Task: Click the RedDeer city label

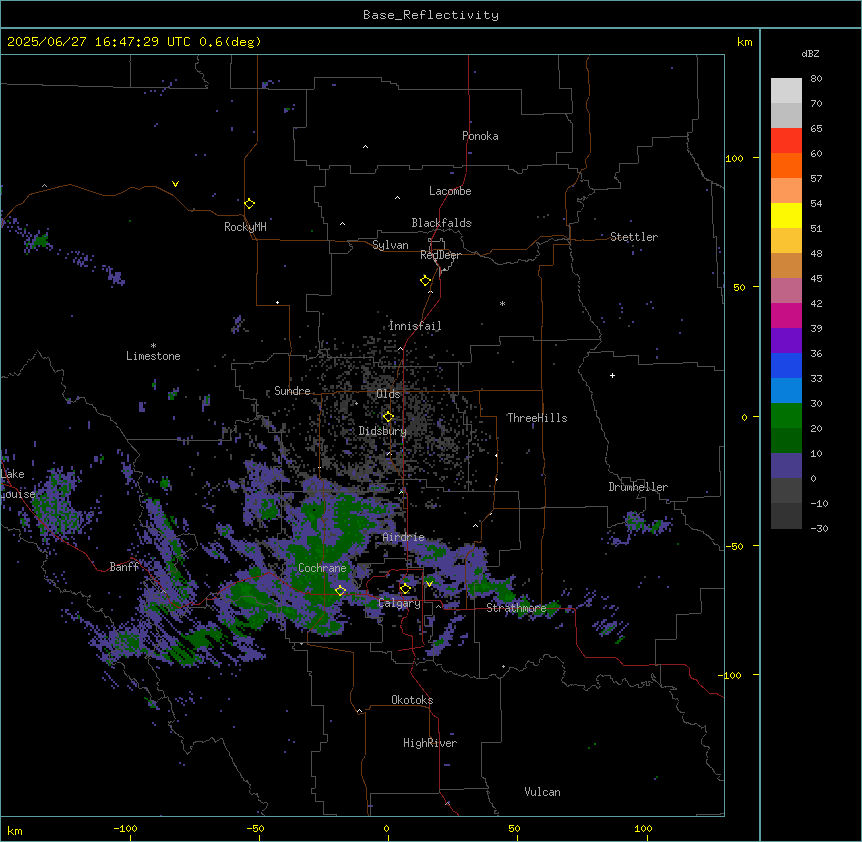Action: coord(440,255)
